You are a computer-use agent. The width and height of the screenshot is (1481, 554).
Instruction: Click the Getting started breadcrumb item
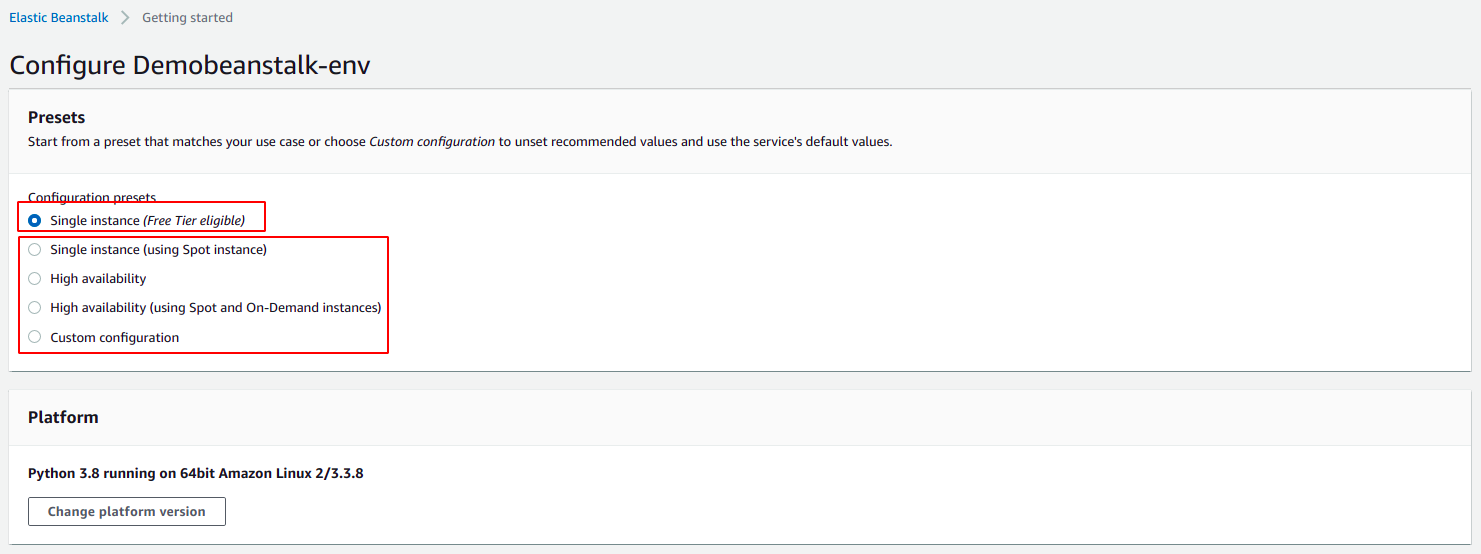click(187, 17)
